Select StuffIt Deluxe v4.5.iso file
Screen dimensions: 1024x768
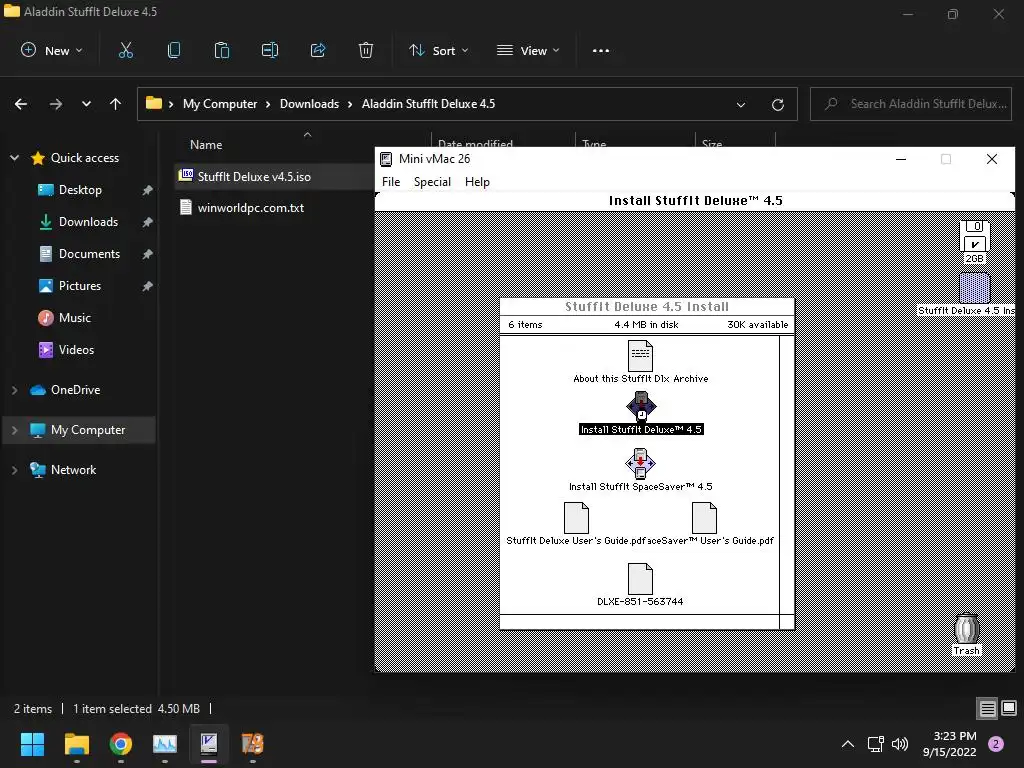click(x=254, y=176)
